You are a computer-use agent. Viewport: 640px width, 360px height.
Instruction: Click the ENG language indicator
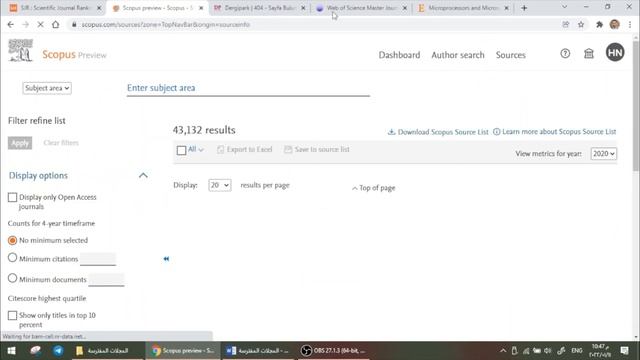tap(577, 351)
